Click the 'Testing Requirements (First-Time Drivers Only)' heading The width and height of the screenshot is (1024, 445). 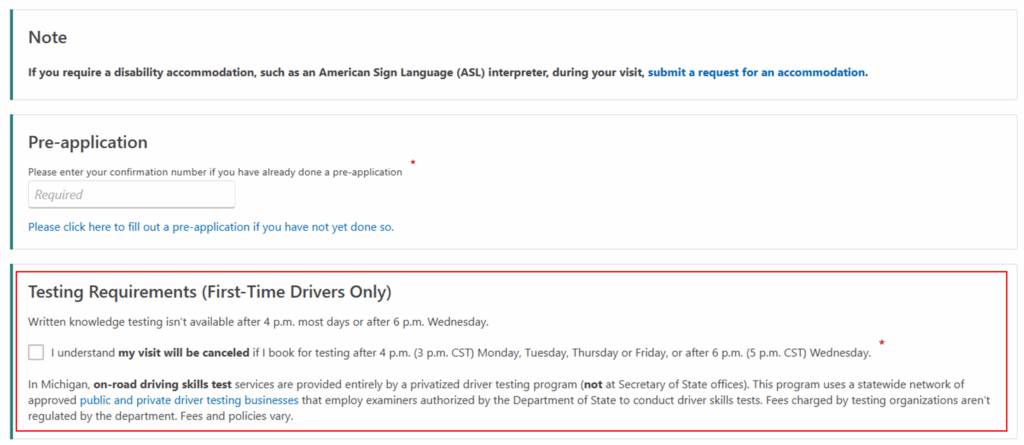pos(209,292)
